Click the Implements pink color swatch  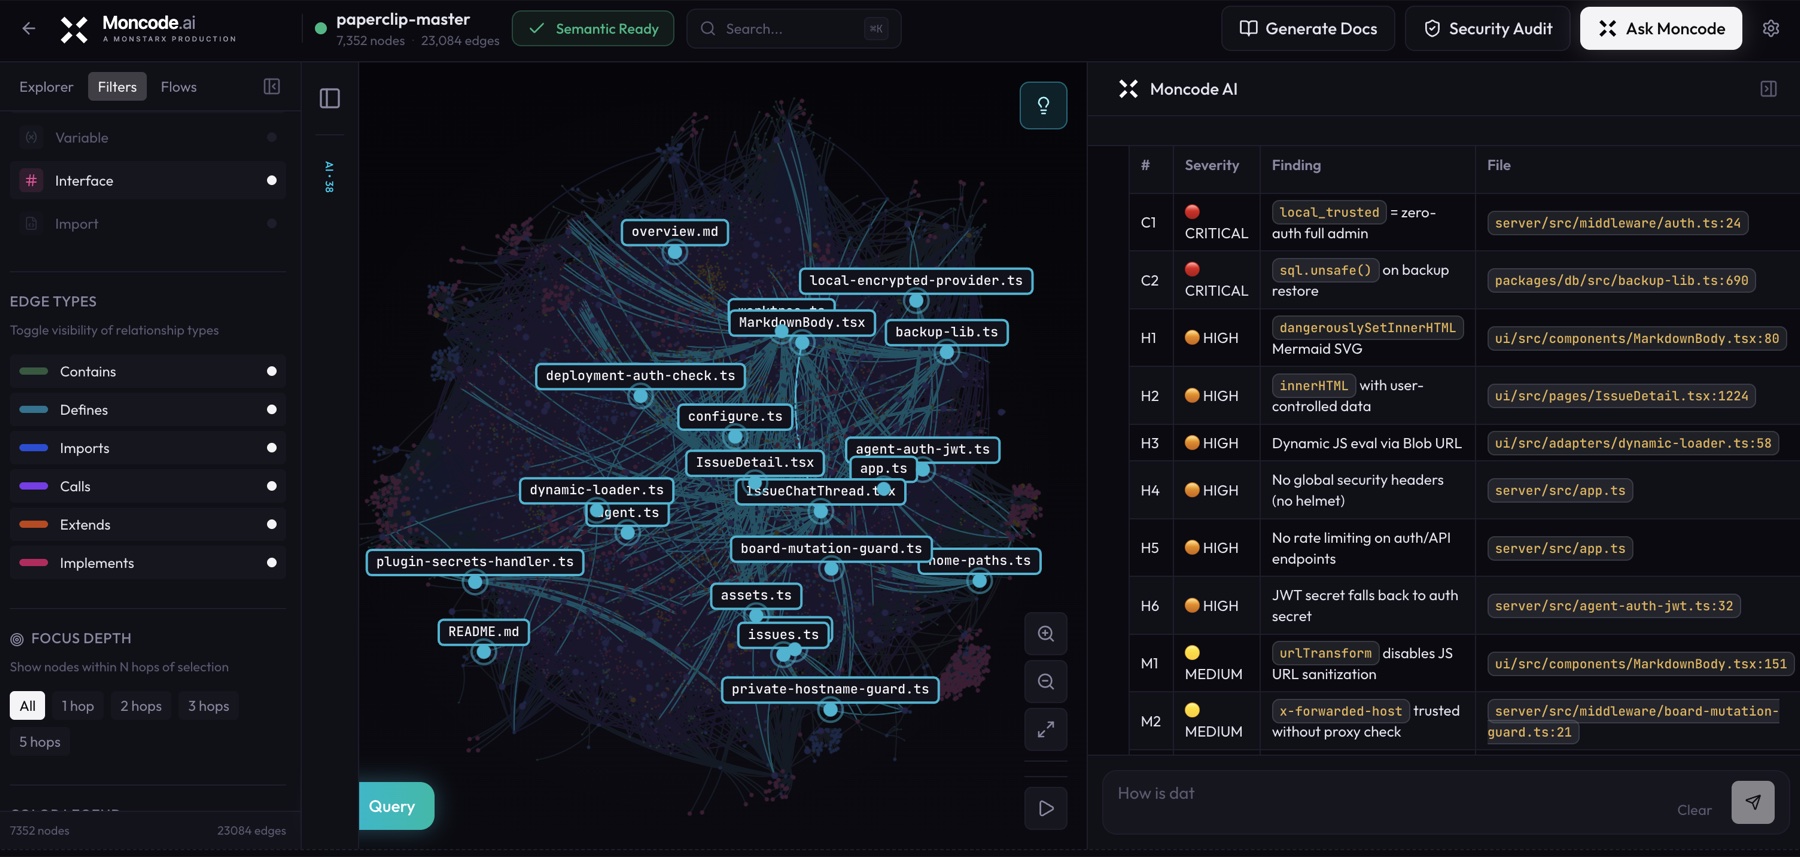point(33,563)
